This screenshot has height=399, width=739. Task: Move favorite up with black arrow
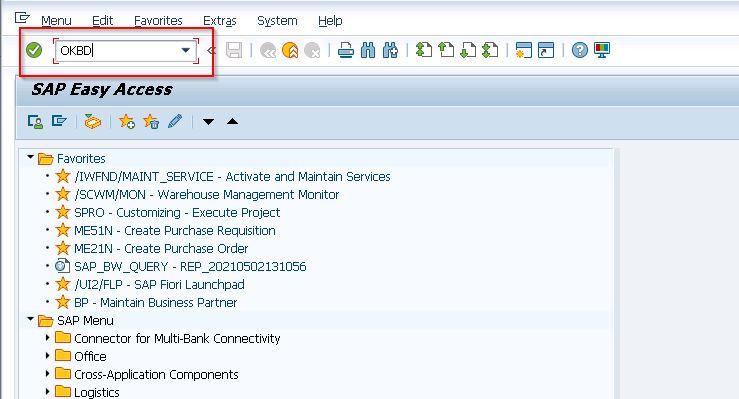pos(232,122)
